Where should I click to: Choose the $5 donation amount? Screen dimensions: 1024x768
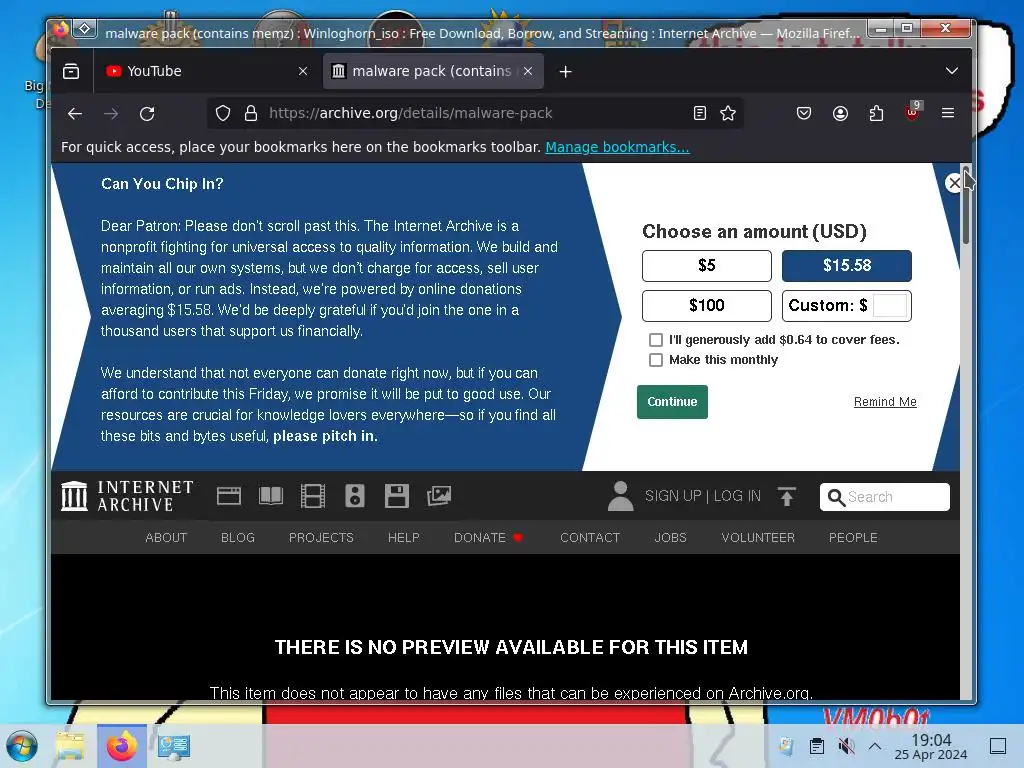point(707,266)
